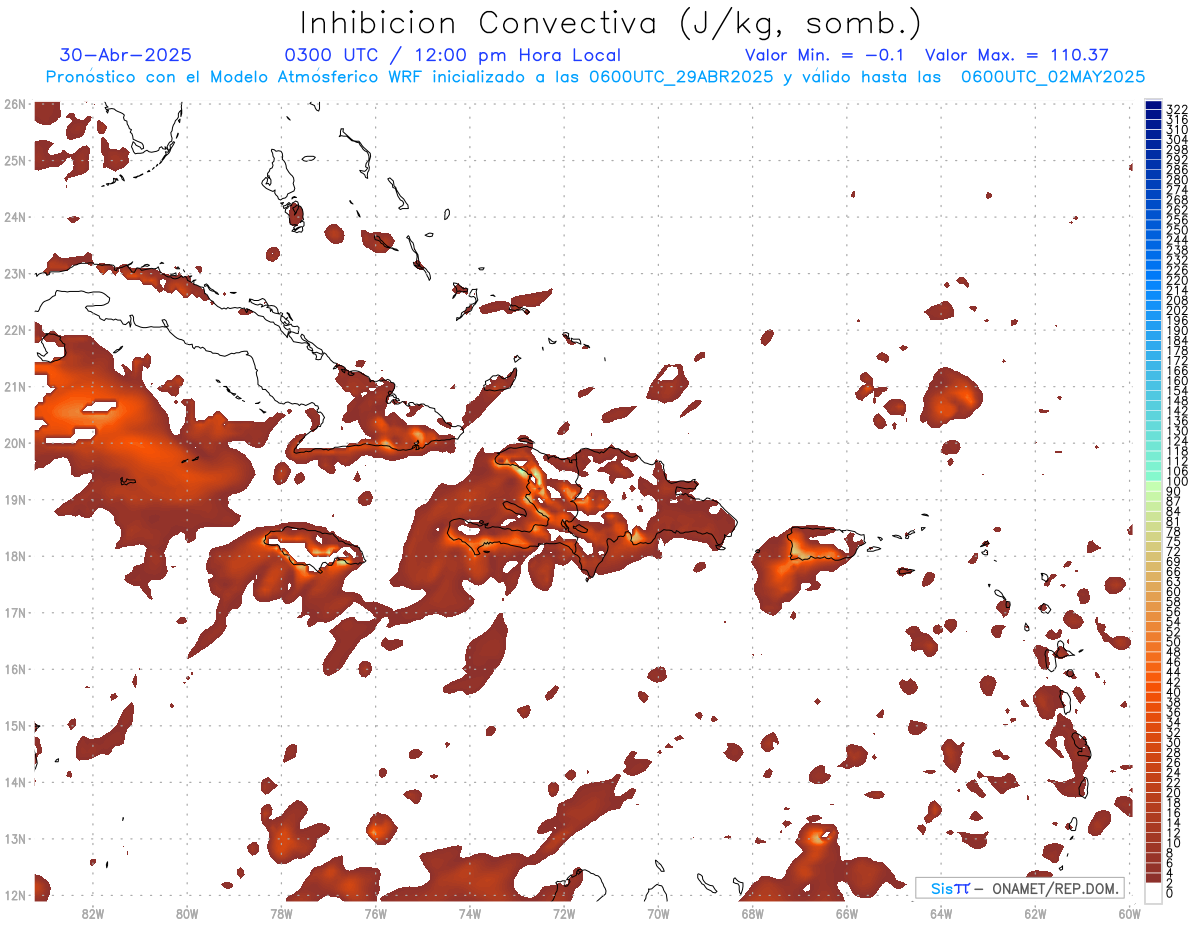Click the 'Valor Min. = -0.1' text
This screenshot has height=927, width=1200.
(x=824, y=55)
